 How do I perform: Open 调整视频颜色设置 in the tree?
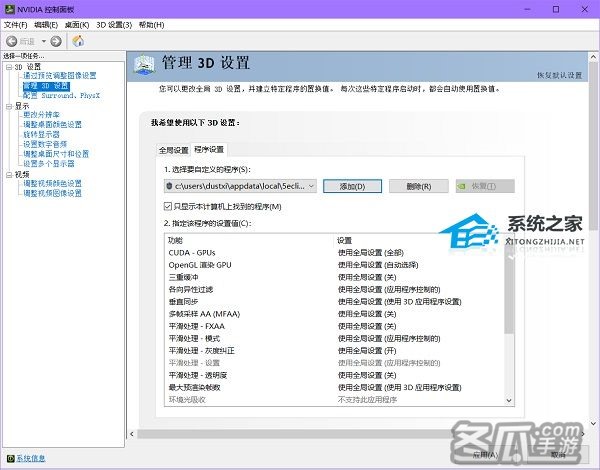[52, 183]
